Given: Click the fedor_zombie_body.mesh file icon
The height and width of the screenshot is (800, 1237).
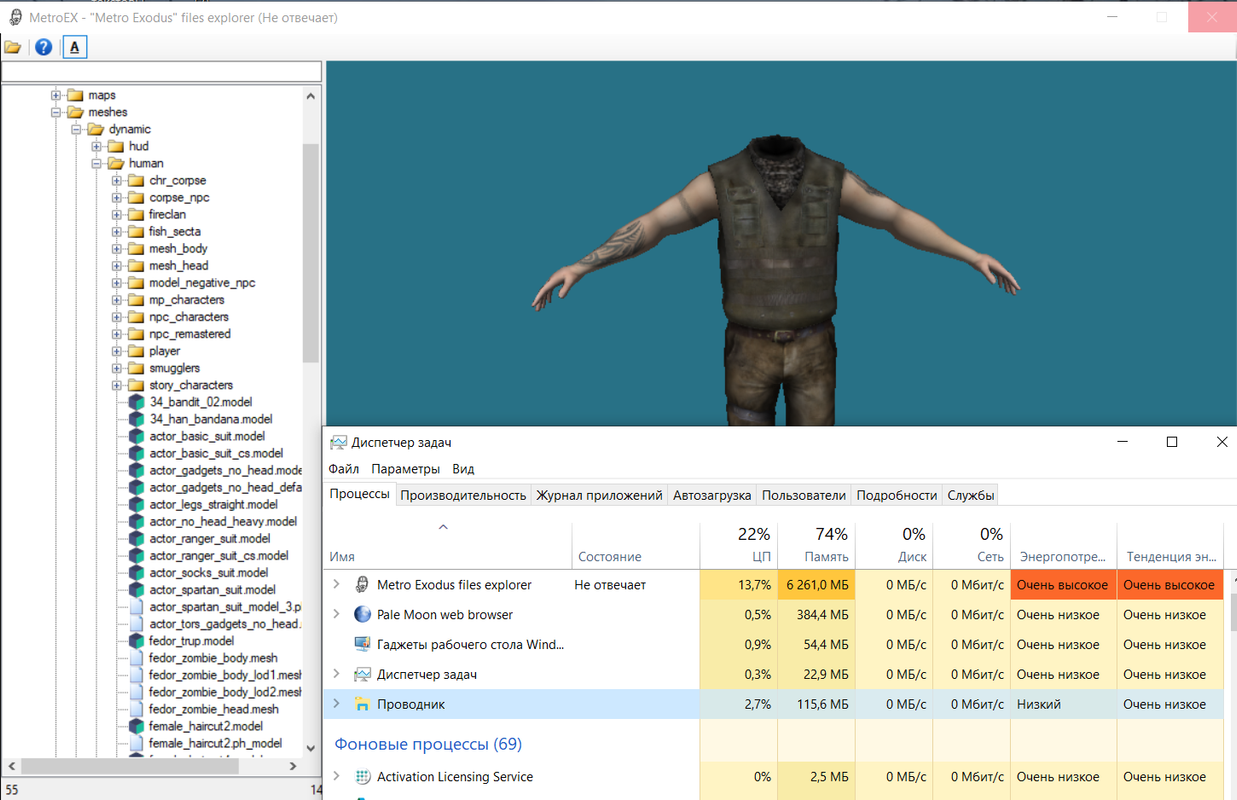Looking at the screenshot, I should [x=137, y=658].
